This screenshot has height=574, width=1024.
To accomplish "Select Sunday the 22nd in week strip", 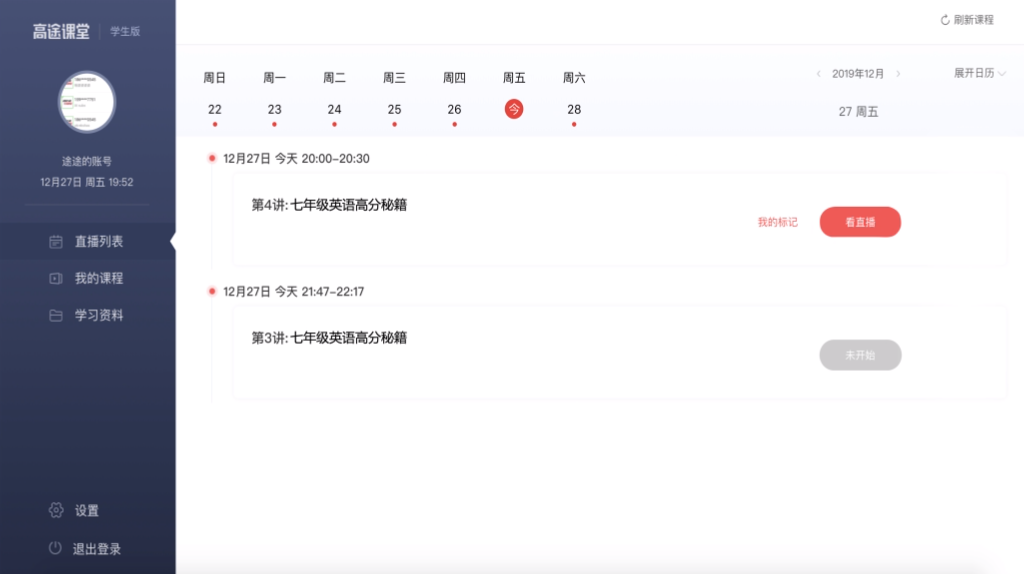I will [214, 110].
